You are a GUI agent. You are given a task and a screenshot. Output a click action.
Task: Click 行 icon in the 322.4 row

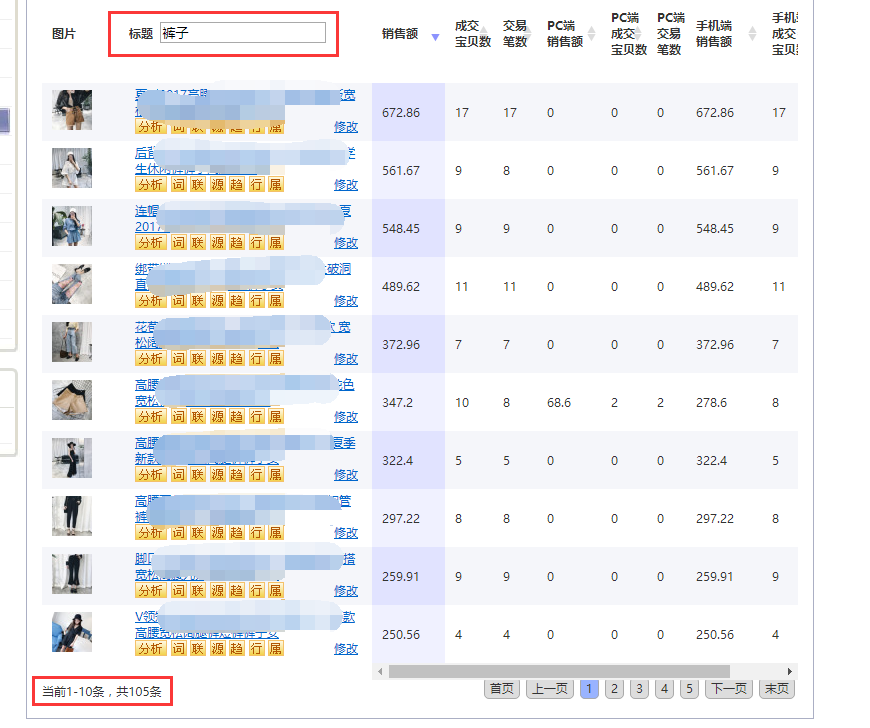point(256,475)
